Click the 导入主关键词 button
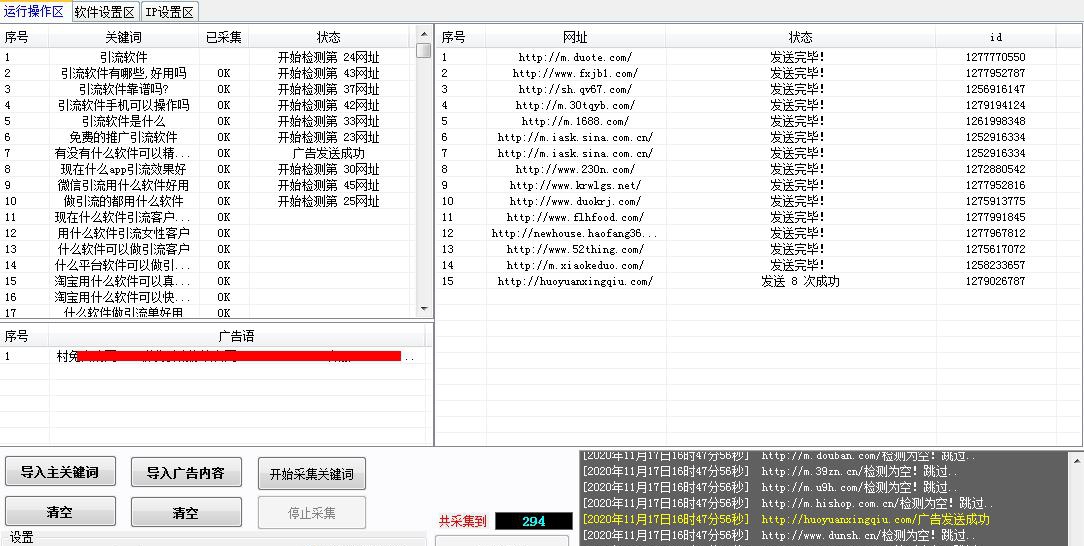 [59, 472]
